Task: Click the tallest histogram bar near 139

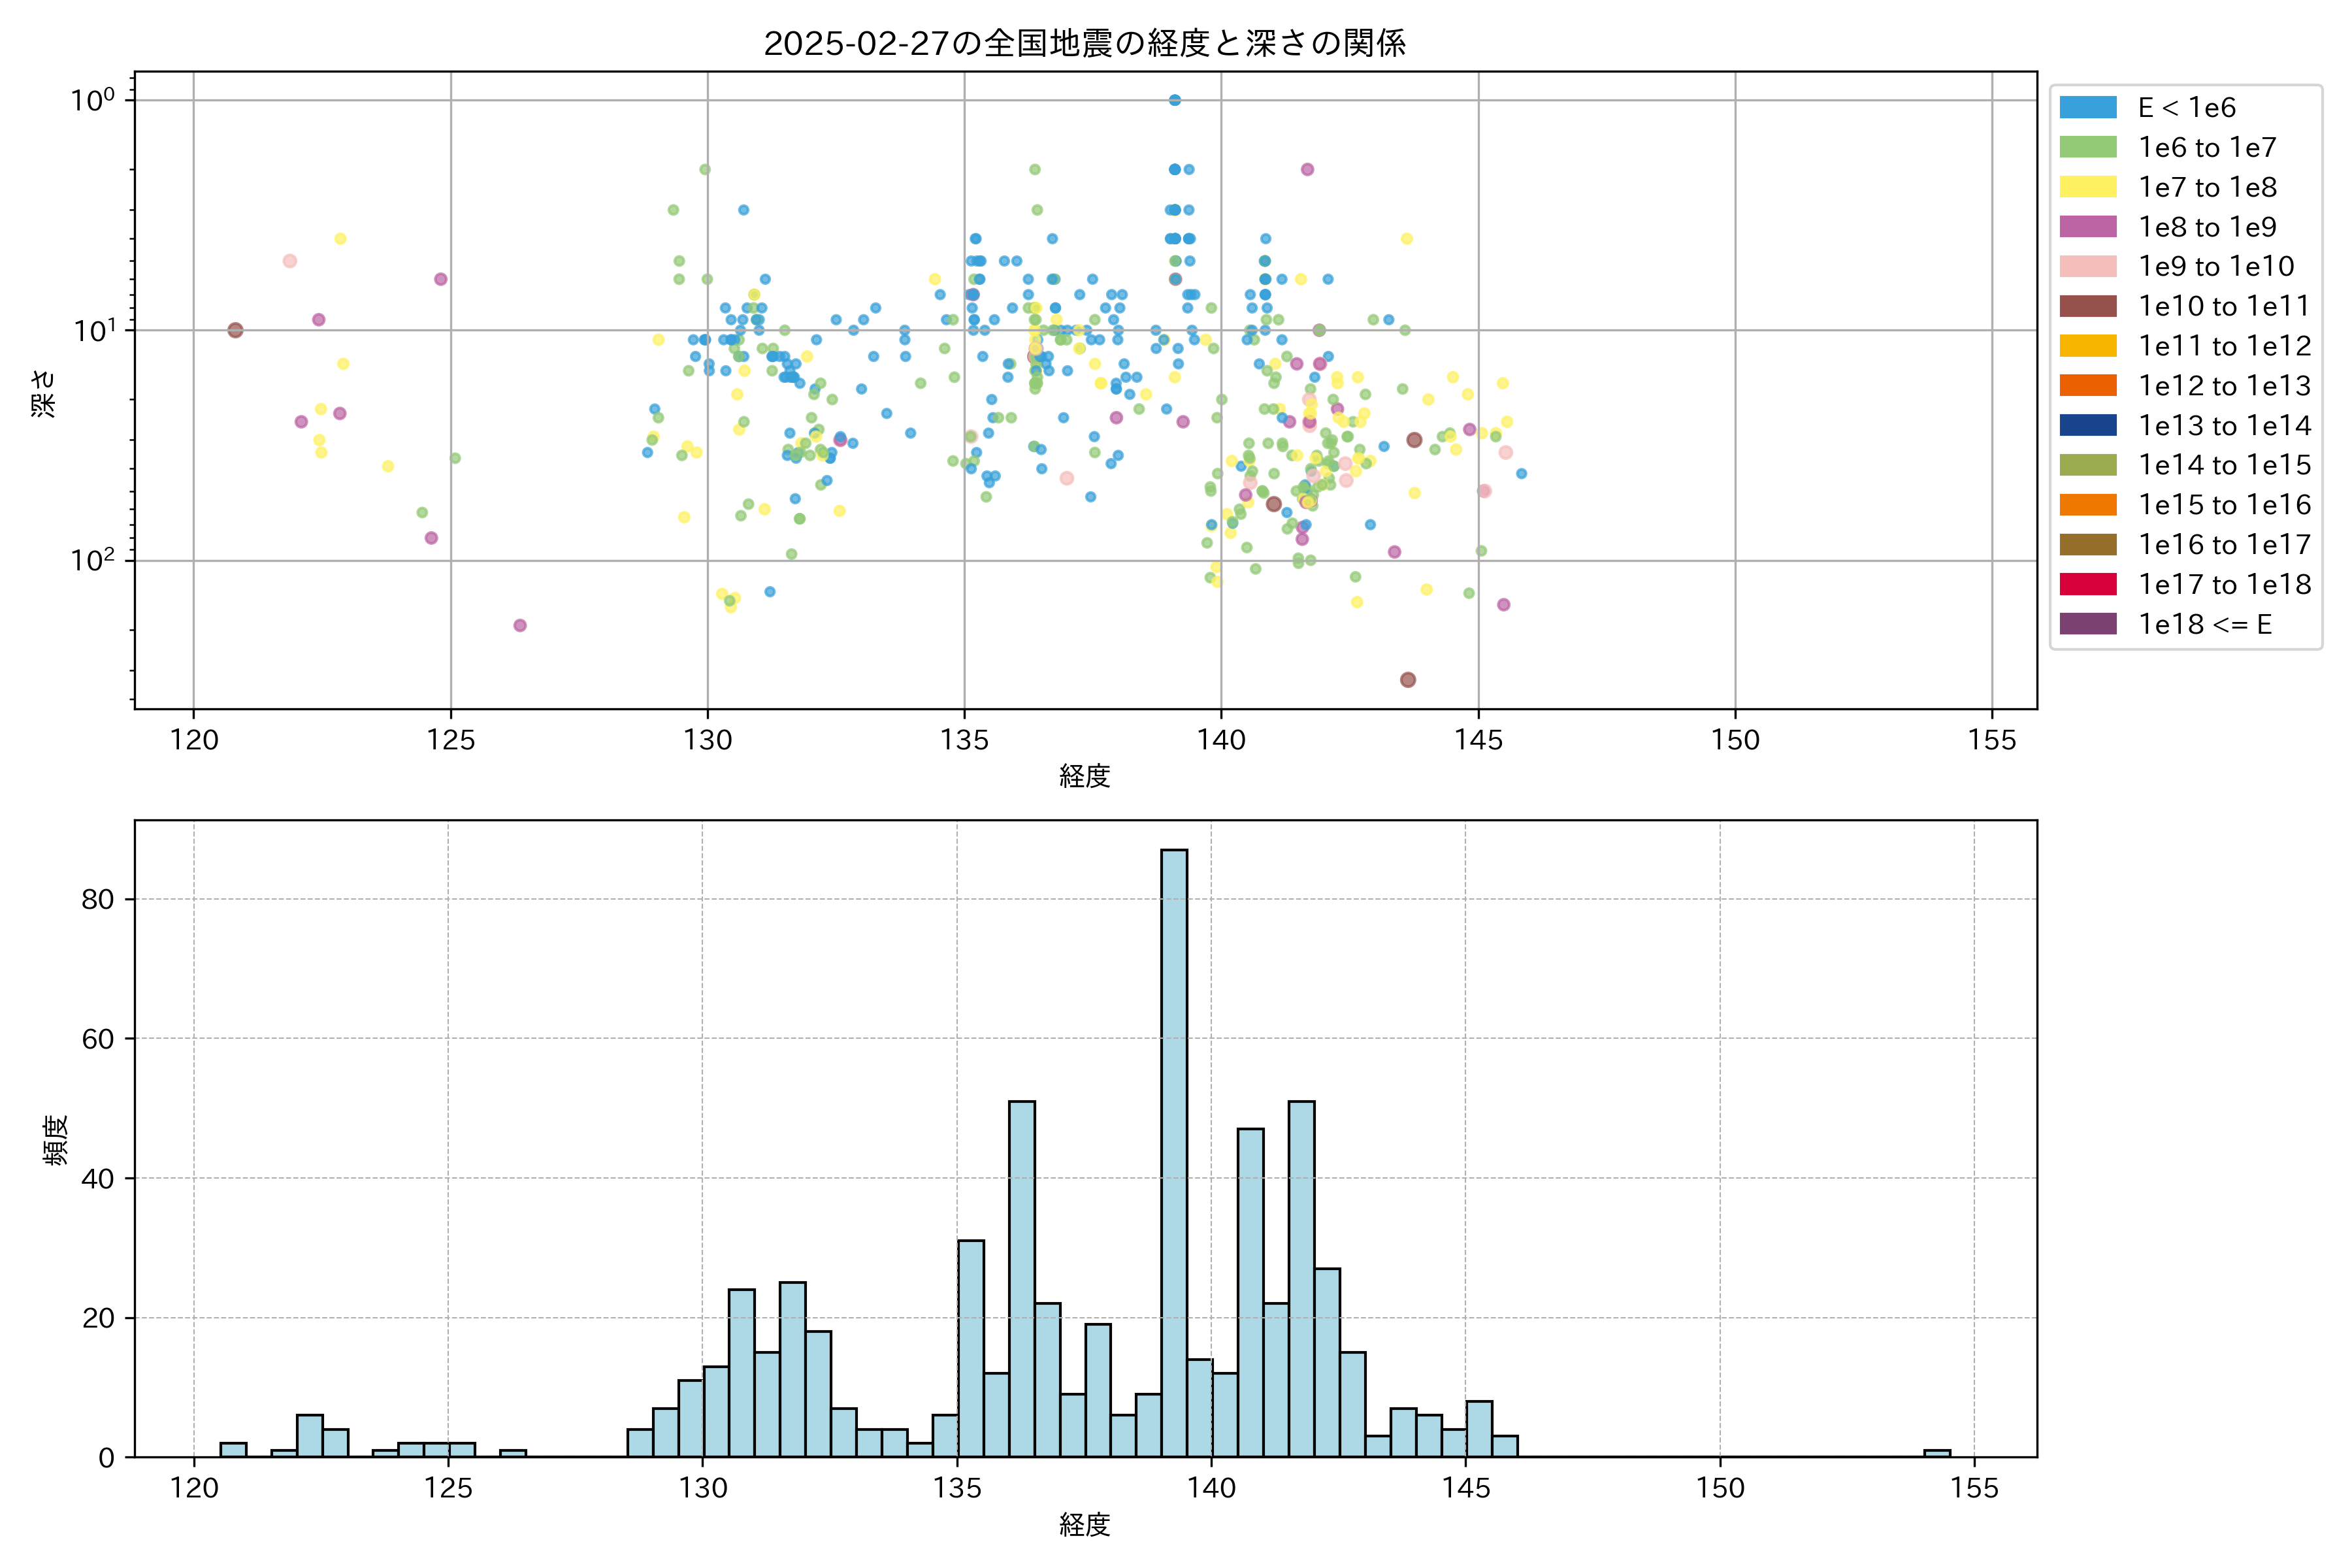Action: coord(1174,1150)
